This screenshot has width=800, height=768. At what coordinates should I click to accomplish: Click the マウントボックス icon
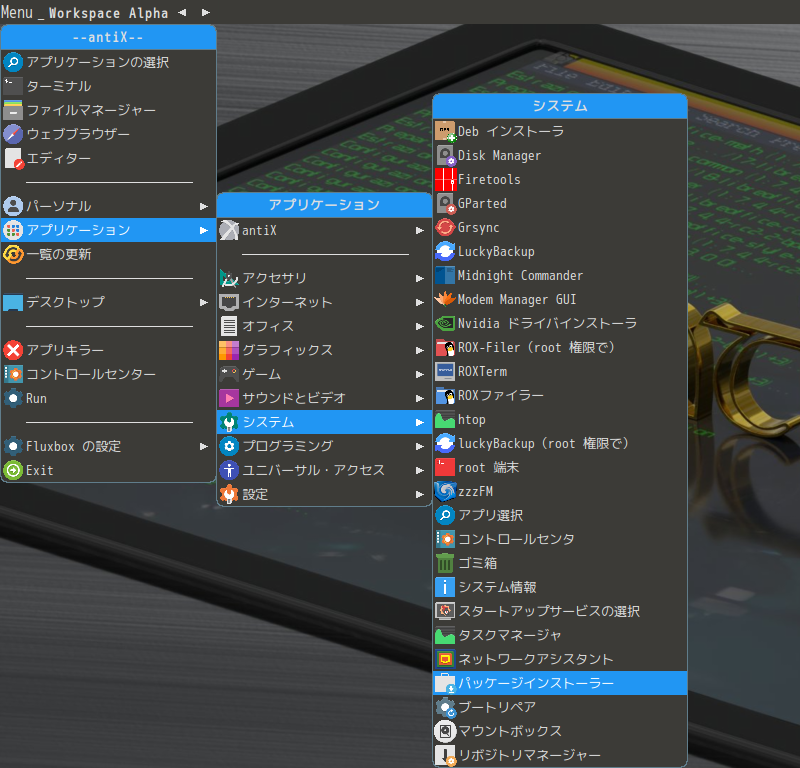[x=445, y=731]
